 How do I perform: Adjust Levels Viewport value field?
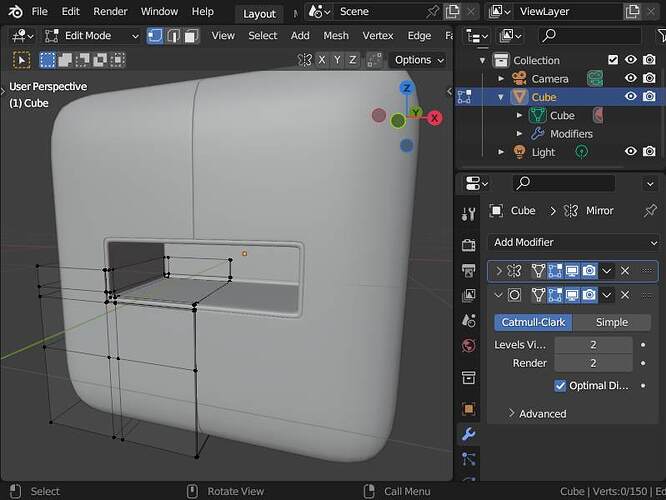pyautogui.click(x=593, y=345)
